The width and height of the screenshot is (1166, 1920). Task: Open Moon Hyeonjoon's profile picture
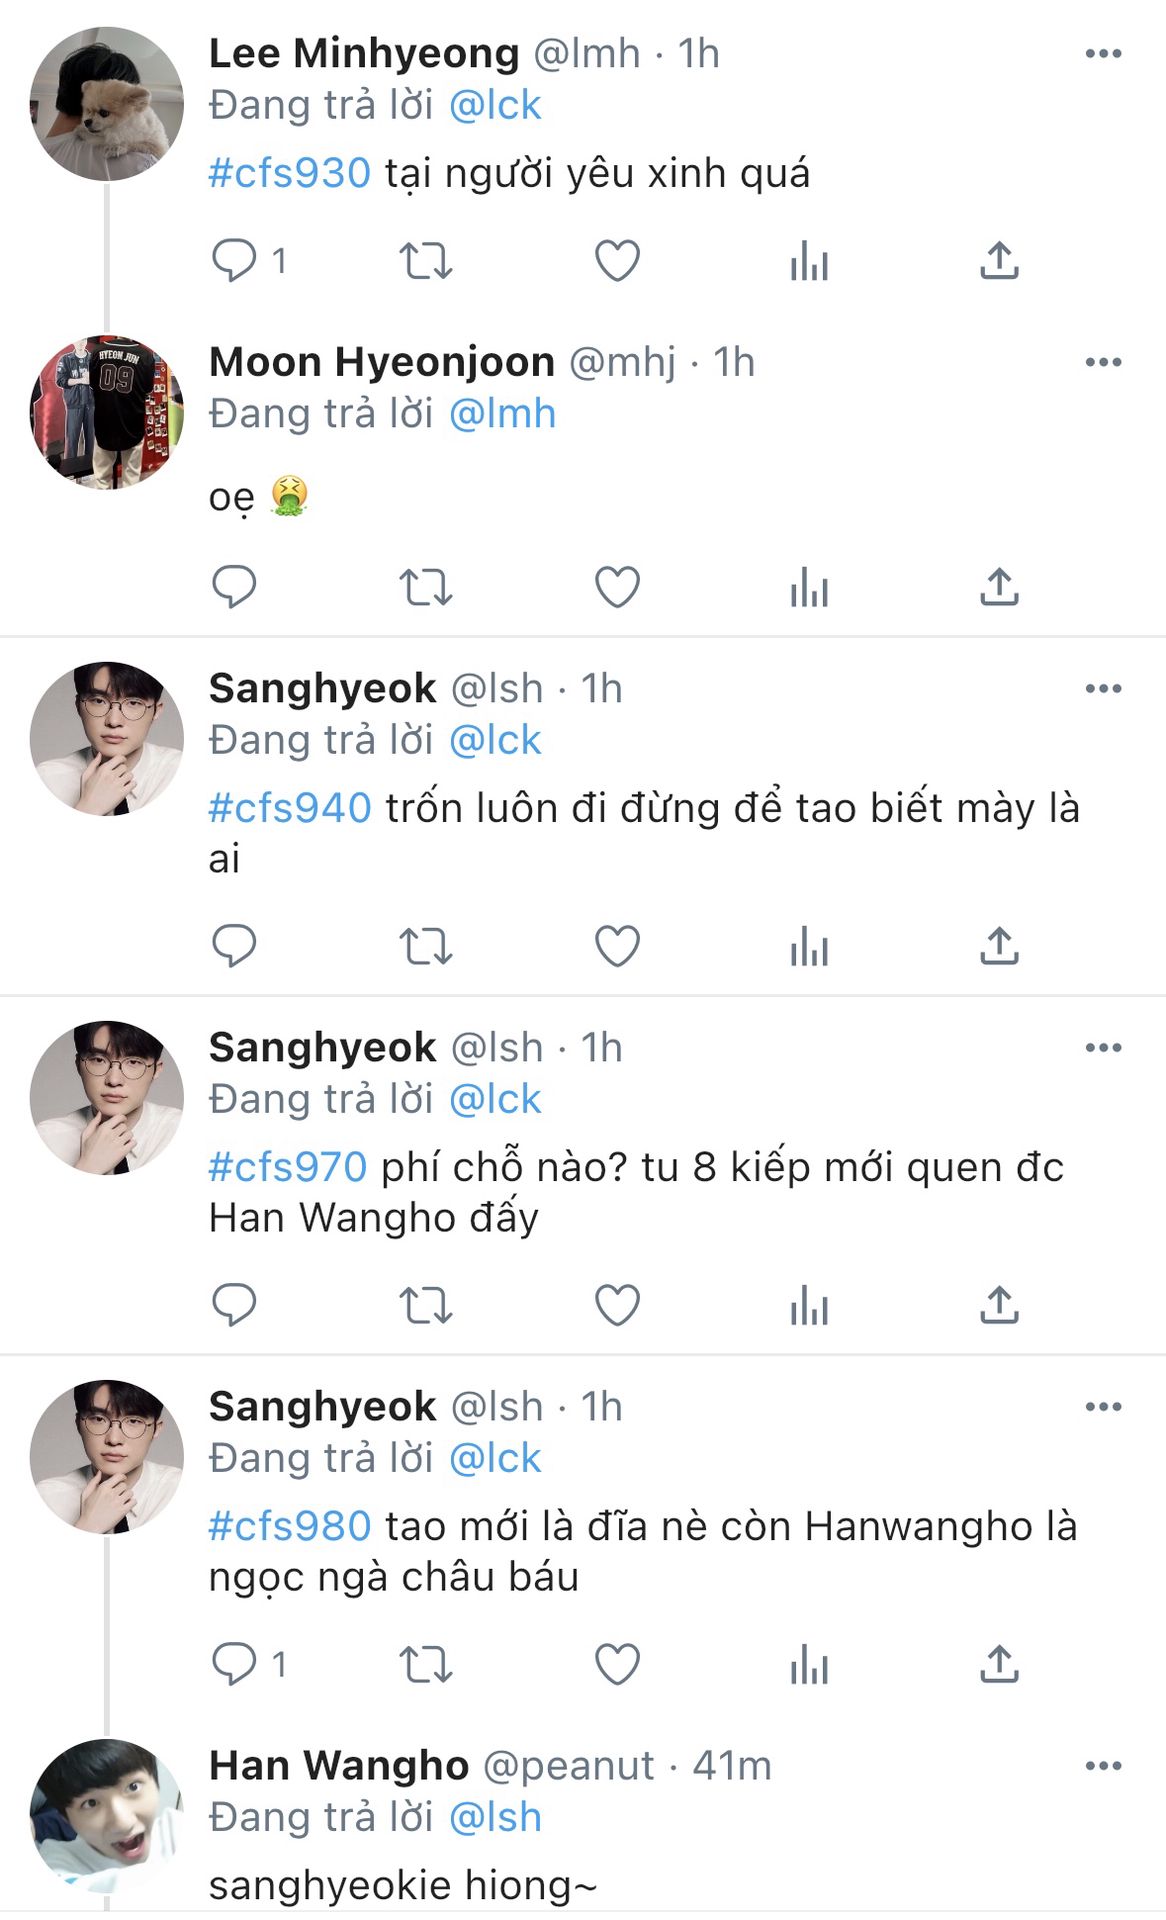coord(107,412)
